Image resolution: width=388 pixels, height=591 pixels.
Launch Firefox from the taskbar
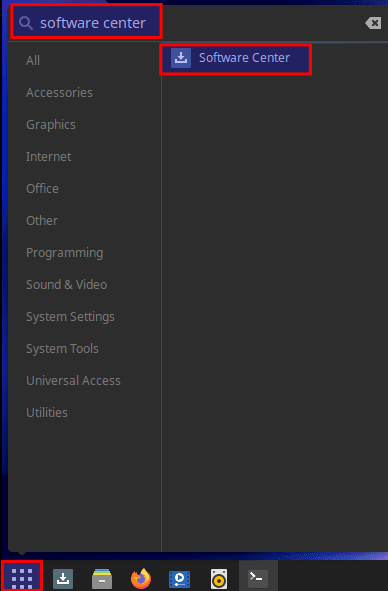pos(141,579)
